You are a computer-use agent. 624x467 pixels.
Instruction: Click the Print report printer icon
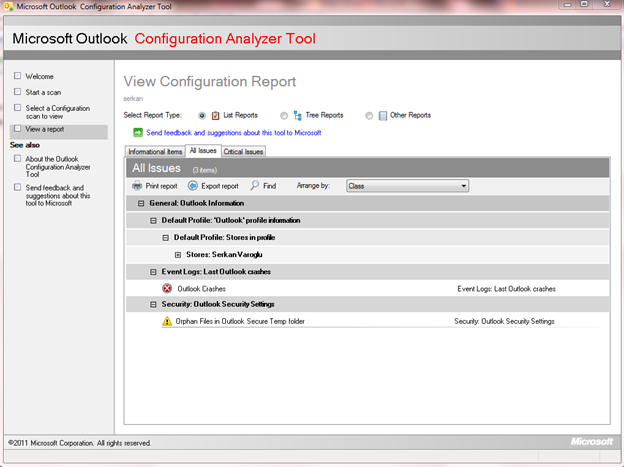pos(138,186)
